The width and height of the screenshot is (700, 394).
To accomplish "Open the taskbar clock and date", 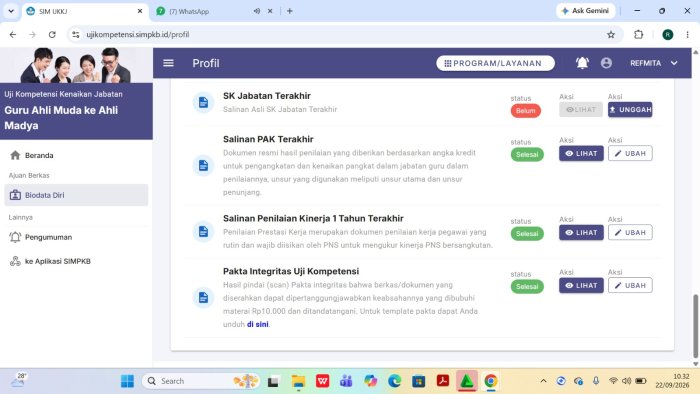I will (x=672, y=381).
